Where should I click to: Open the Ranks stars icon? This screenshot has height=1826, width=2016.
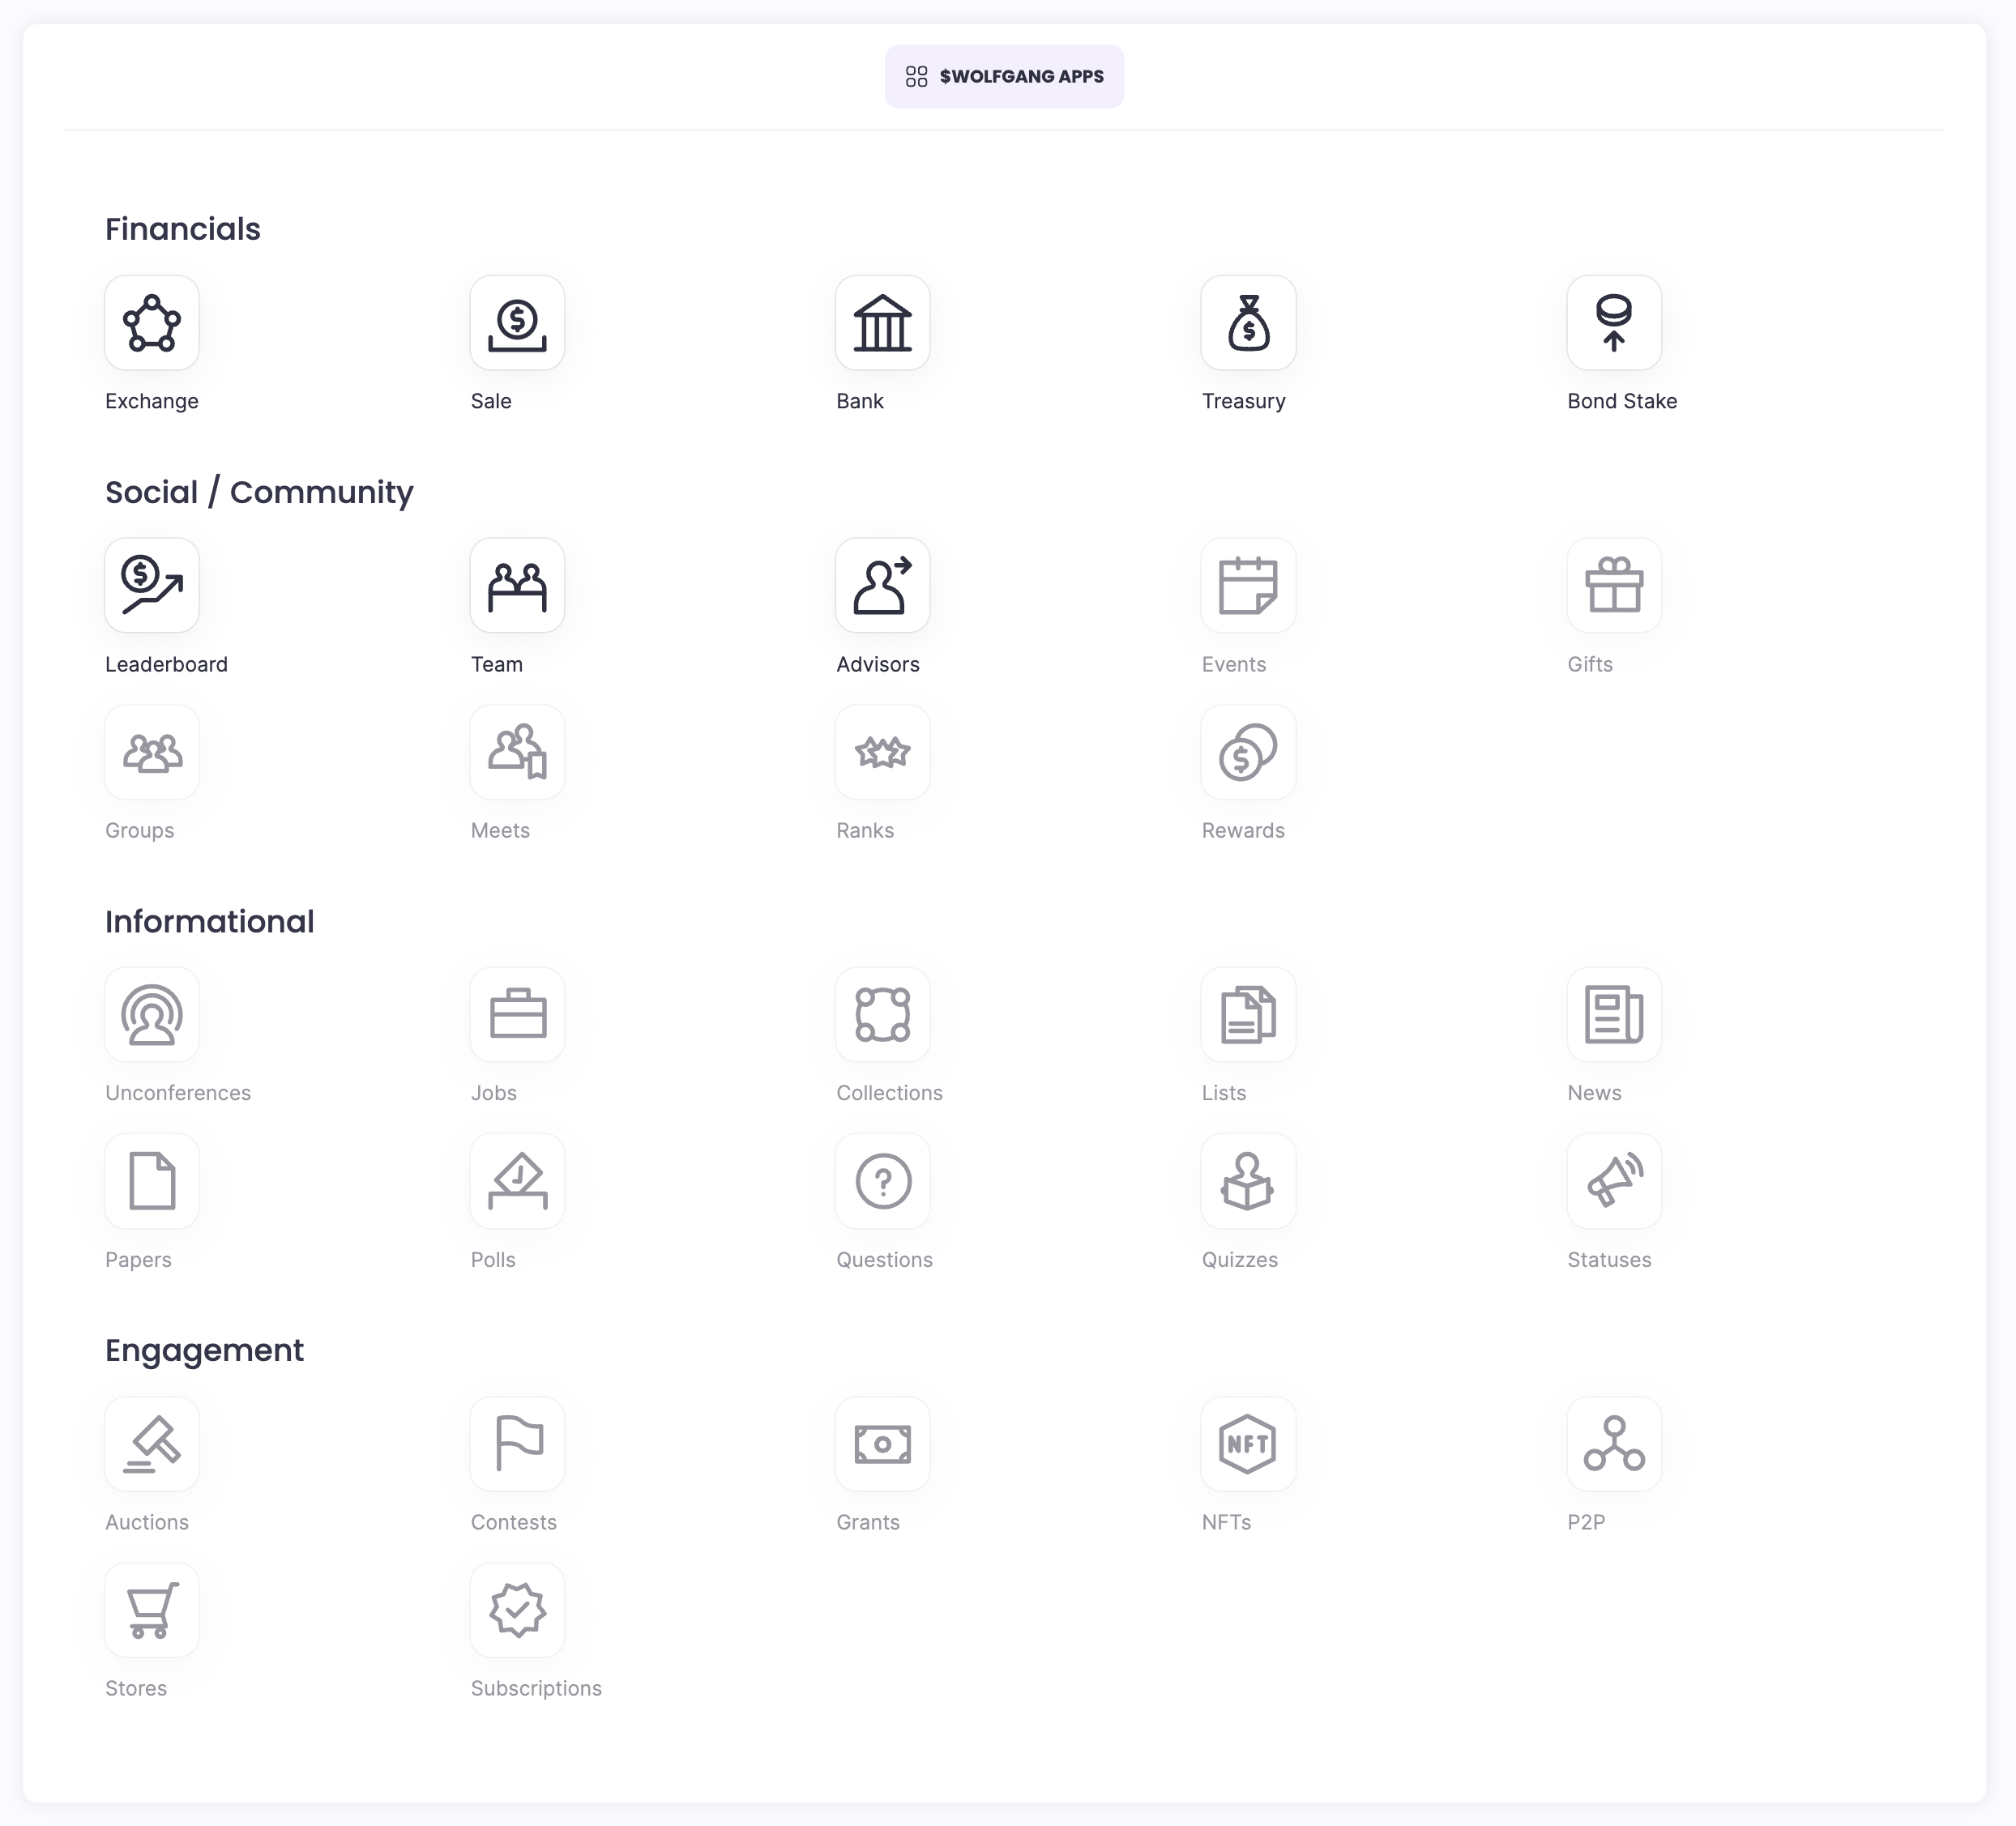coord(882,752)
